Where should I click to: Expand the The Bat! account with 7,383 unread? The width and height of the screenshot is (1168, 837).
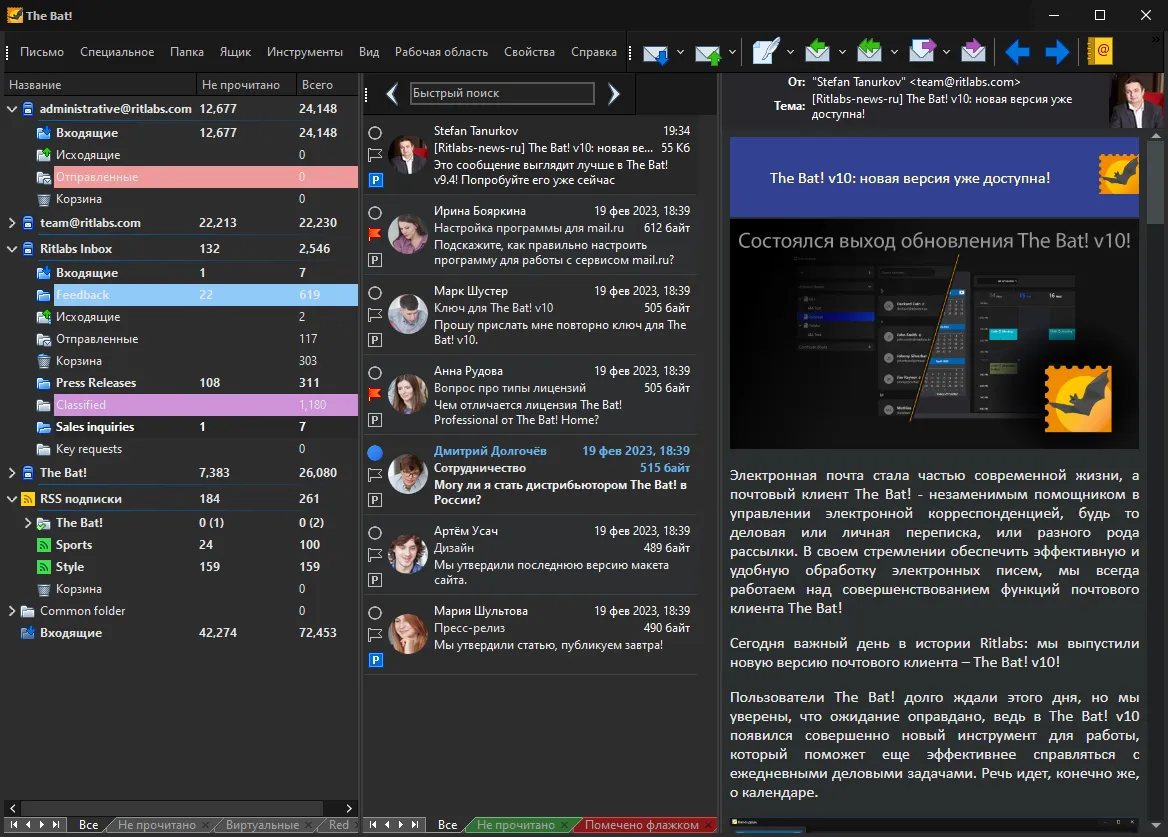(12, 473)
